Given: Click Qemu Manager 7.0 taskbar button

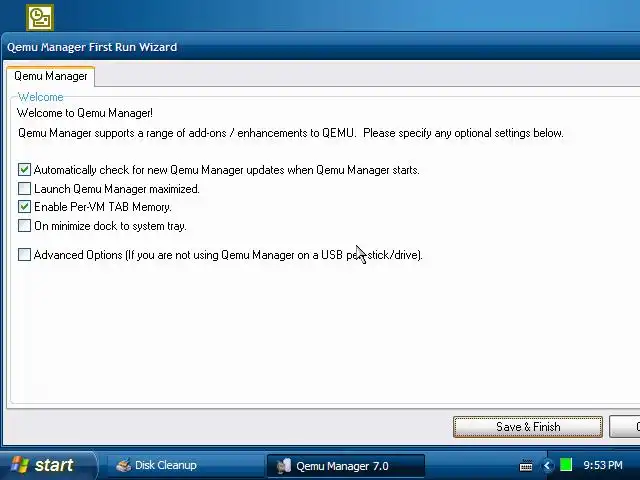Looking at the screenshot, I should click(345, 466).
